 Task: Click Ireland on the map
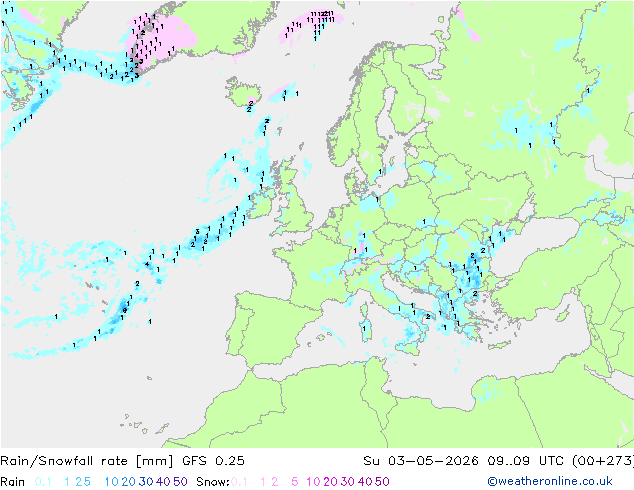[261, 202]
